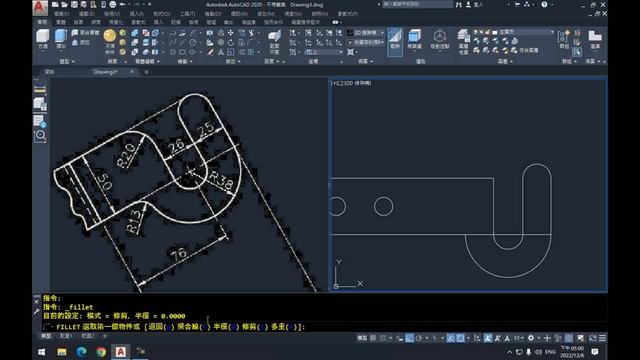This screenshot has width=640, height=360.
Task: Open File Explorer from the taskbar
Action: (62, 352)
